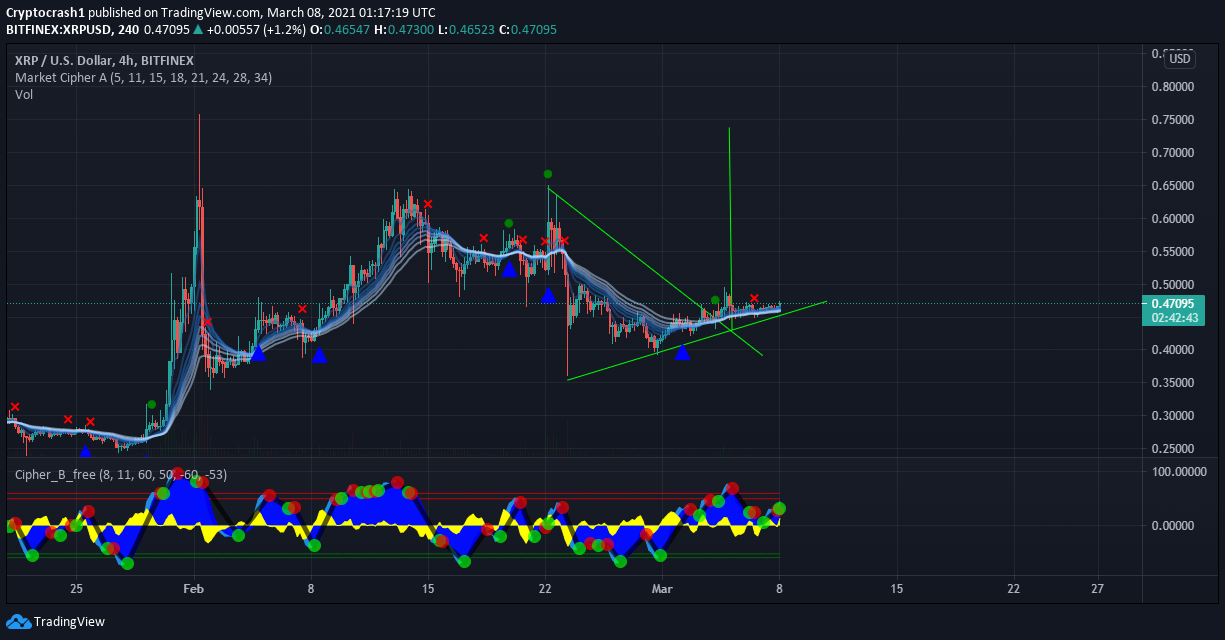Click the 0.70000 price axis label
Screen dimensions: 1225x640
[1172, 153]
